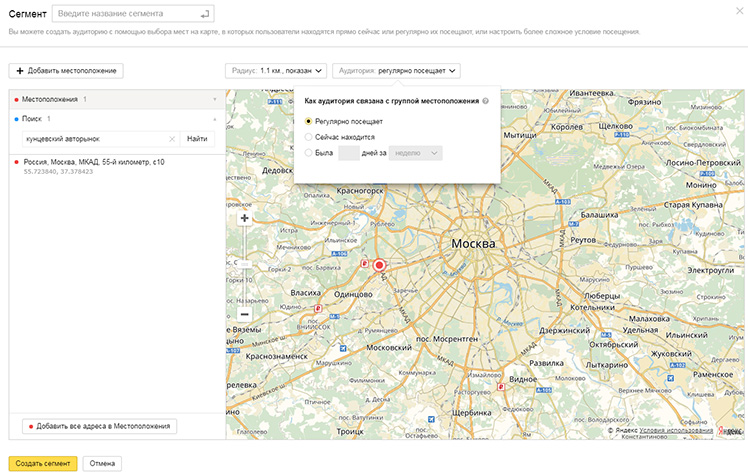Select the 'Была' radio option
This screenshot has height=474, width=748.
pos(308,153)
